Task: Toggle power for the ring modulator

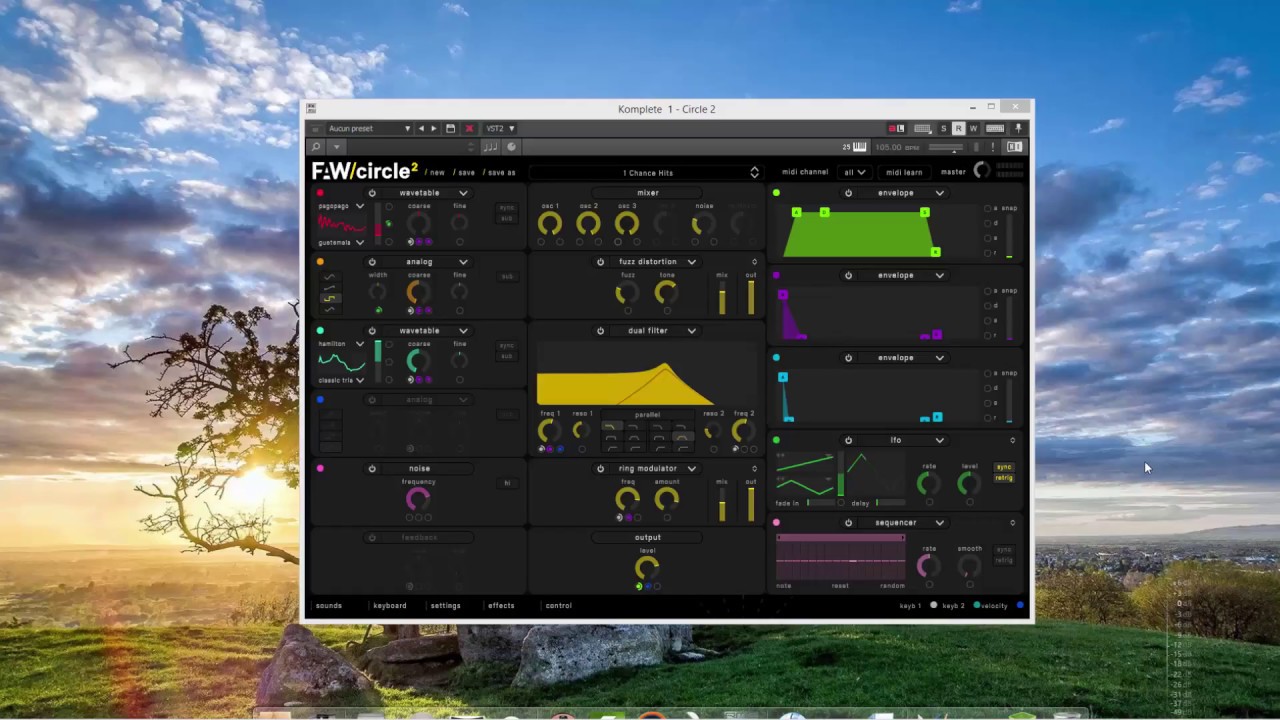Action: [600, 468]
